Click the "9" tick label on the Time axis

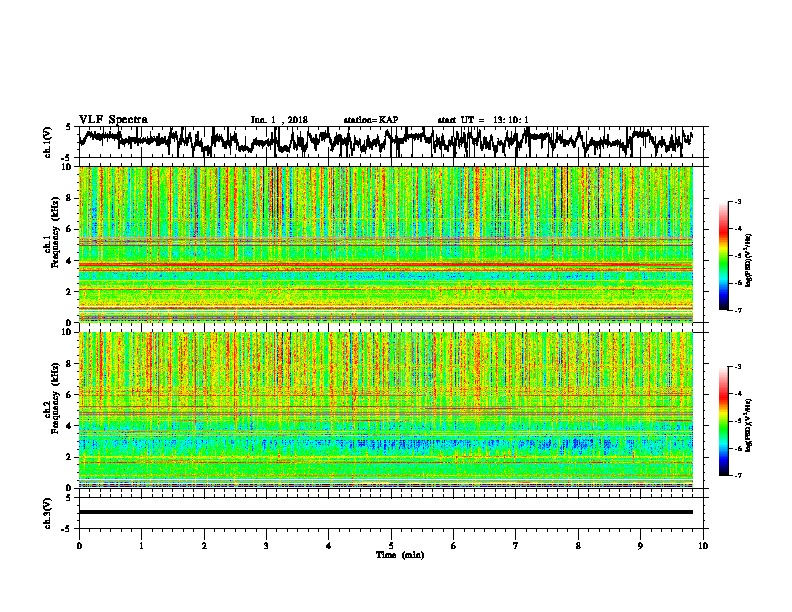(640, 546)
